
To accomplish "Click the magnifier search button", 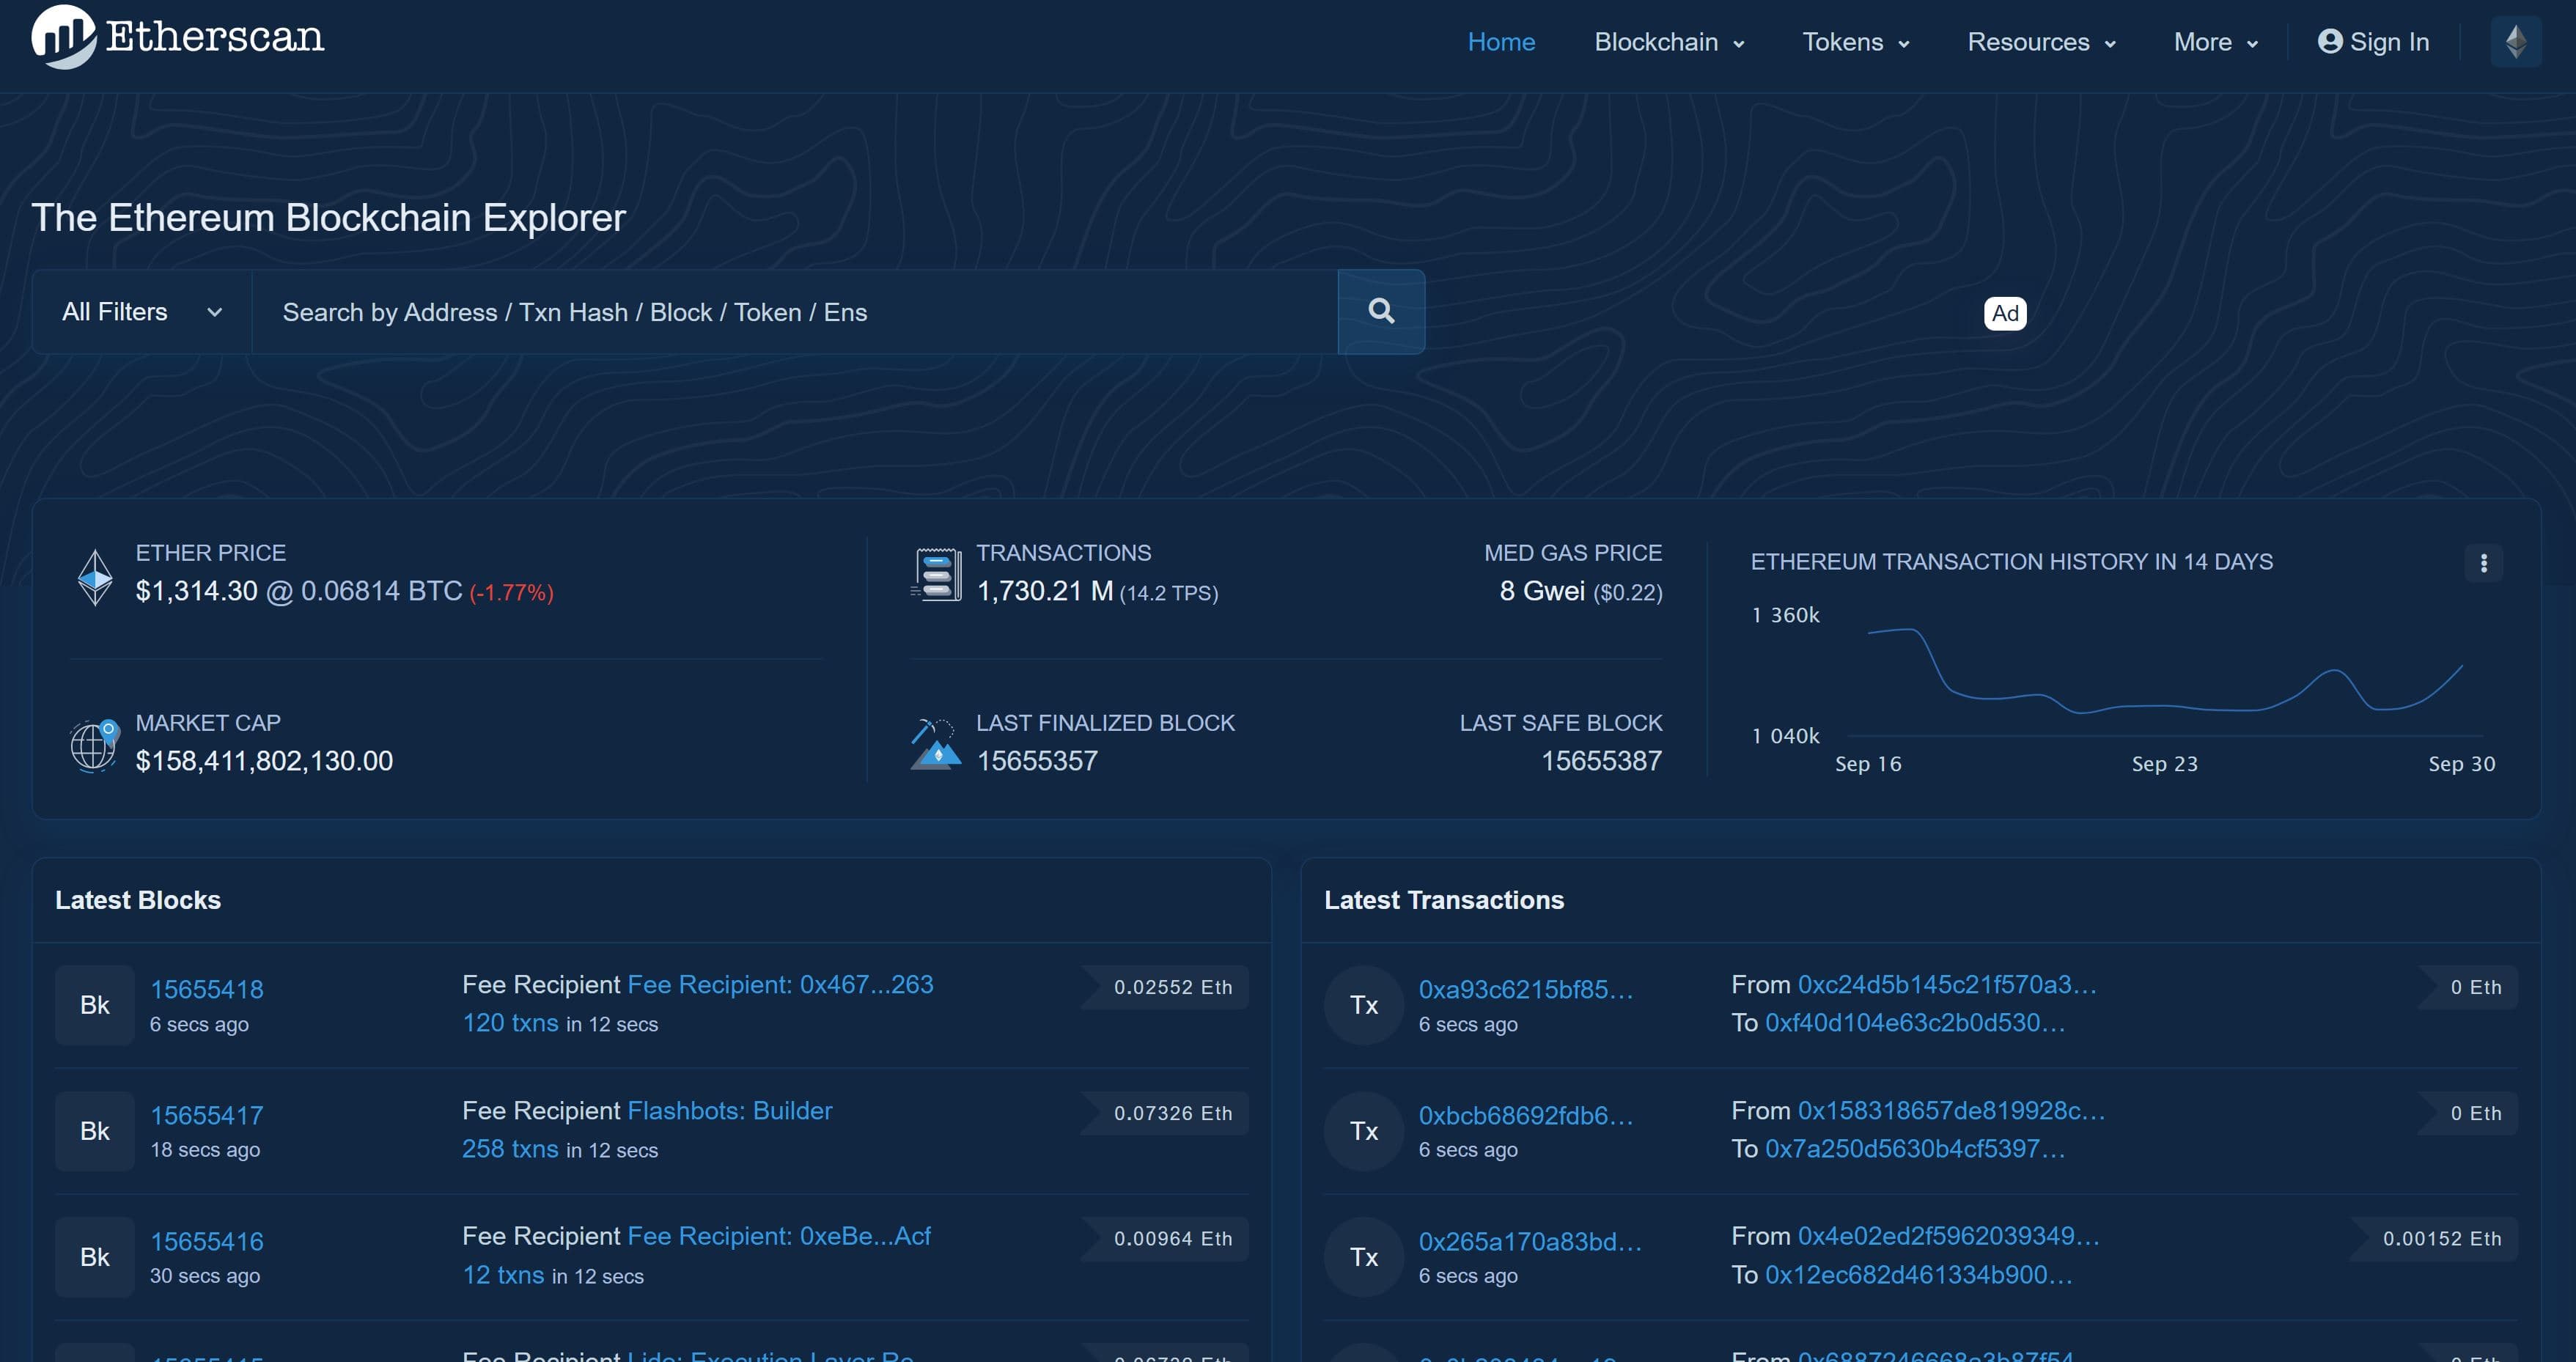I will 1381,312.
